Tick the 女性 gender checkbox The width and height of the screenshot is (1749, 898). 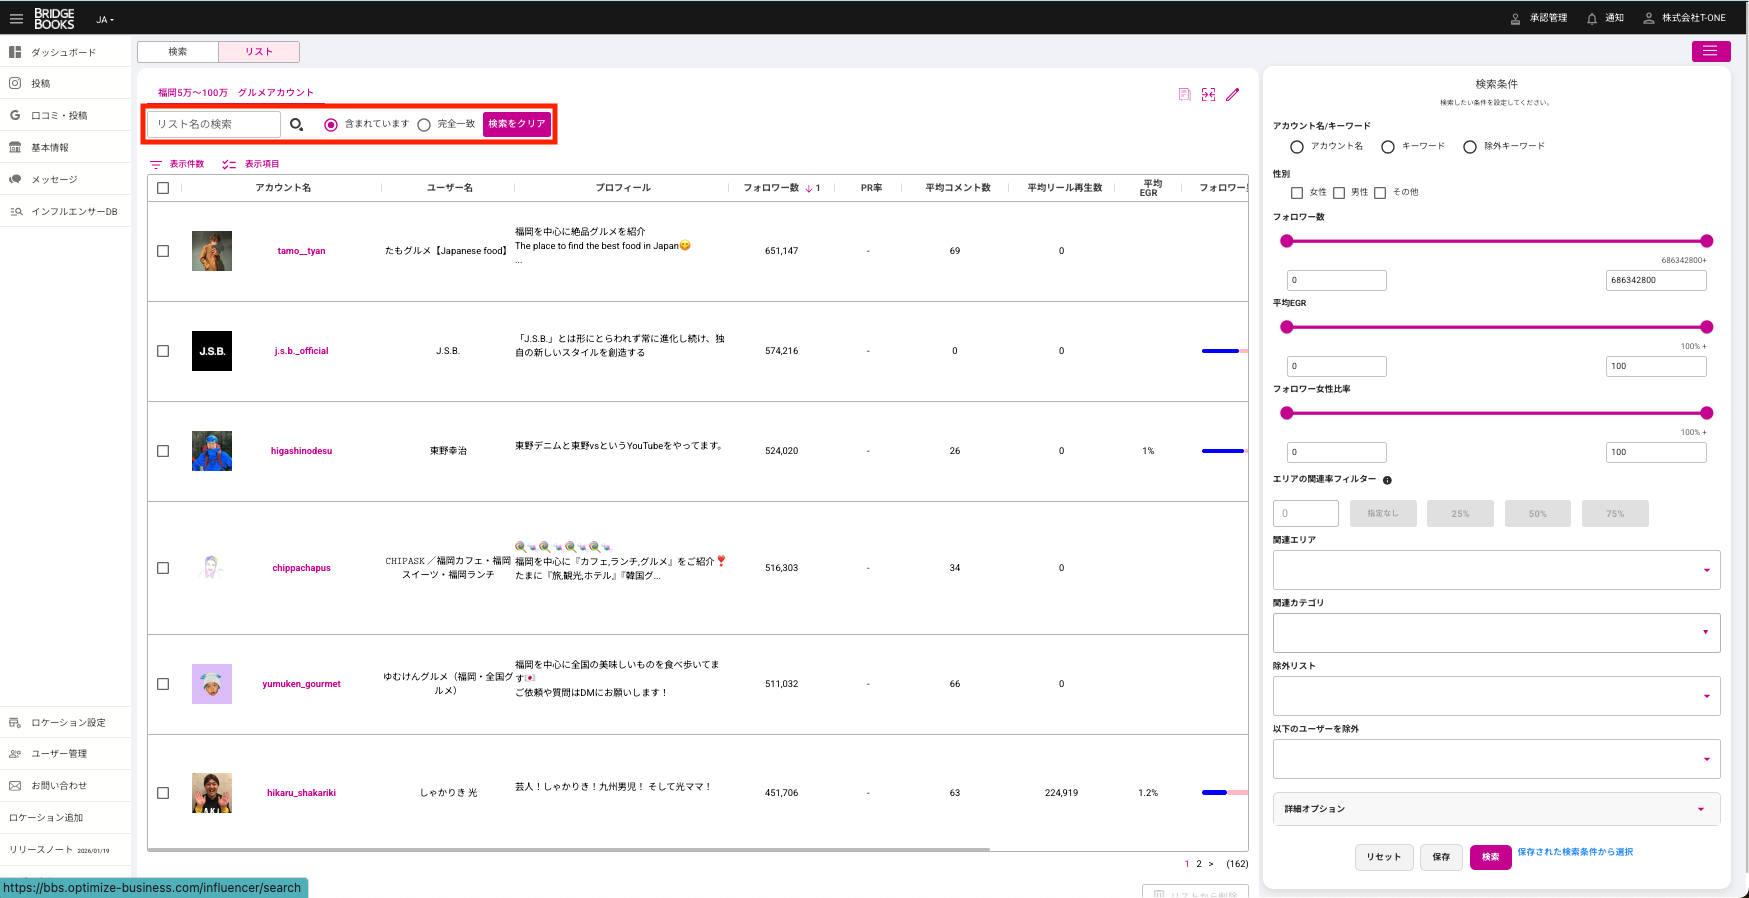[x=1297, y=193]
